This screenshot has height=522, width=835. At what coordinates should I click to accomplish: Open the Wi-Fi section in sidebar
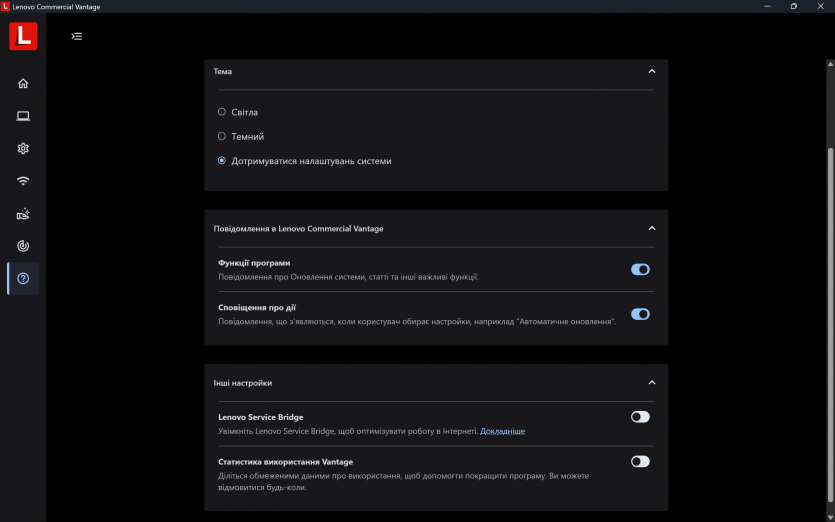[x=23, y=181]
